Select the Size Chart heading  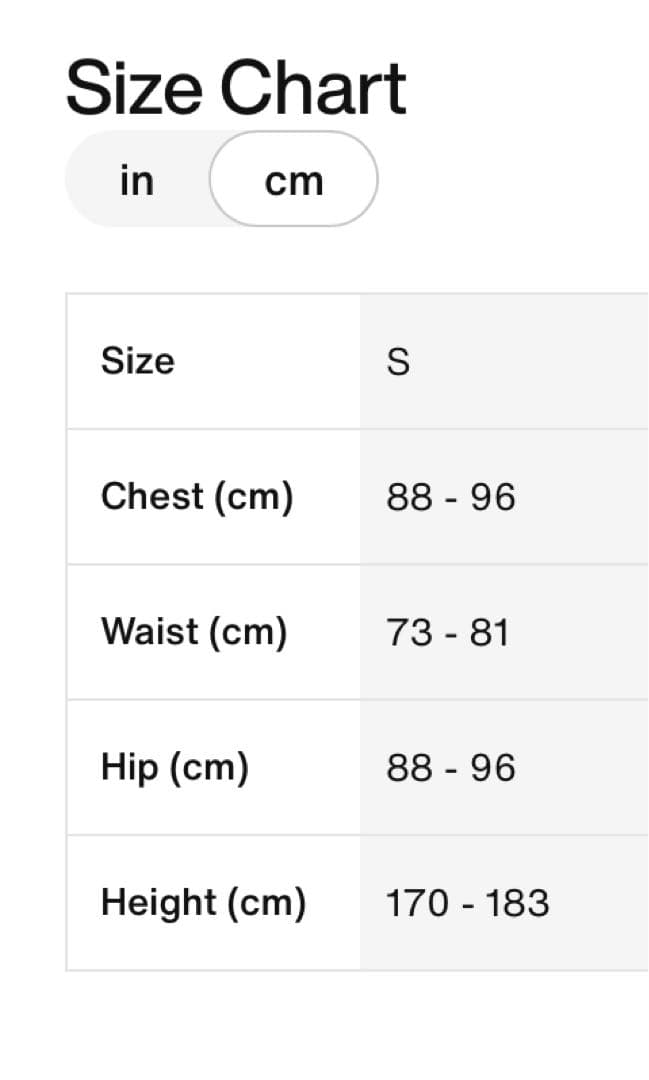click(x=236, y=87)
